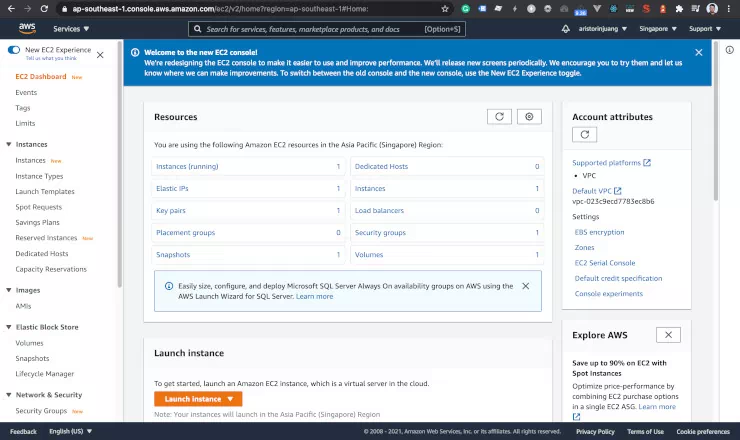740x440 pixels.
Task: Open Launch instance dropdown arrow
Action: pos(230,399)
